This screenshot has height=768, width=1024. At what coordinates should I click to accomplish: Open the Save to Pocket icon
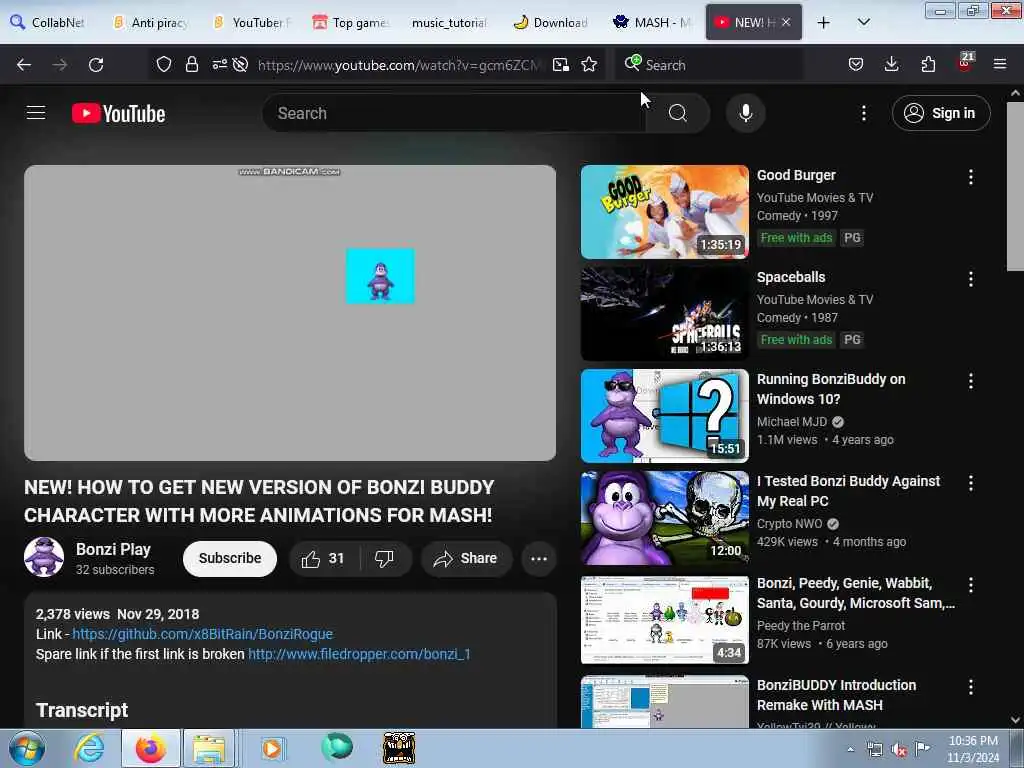(856, 64)
